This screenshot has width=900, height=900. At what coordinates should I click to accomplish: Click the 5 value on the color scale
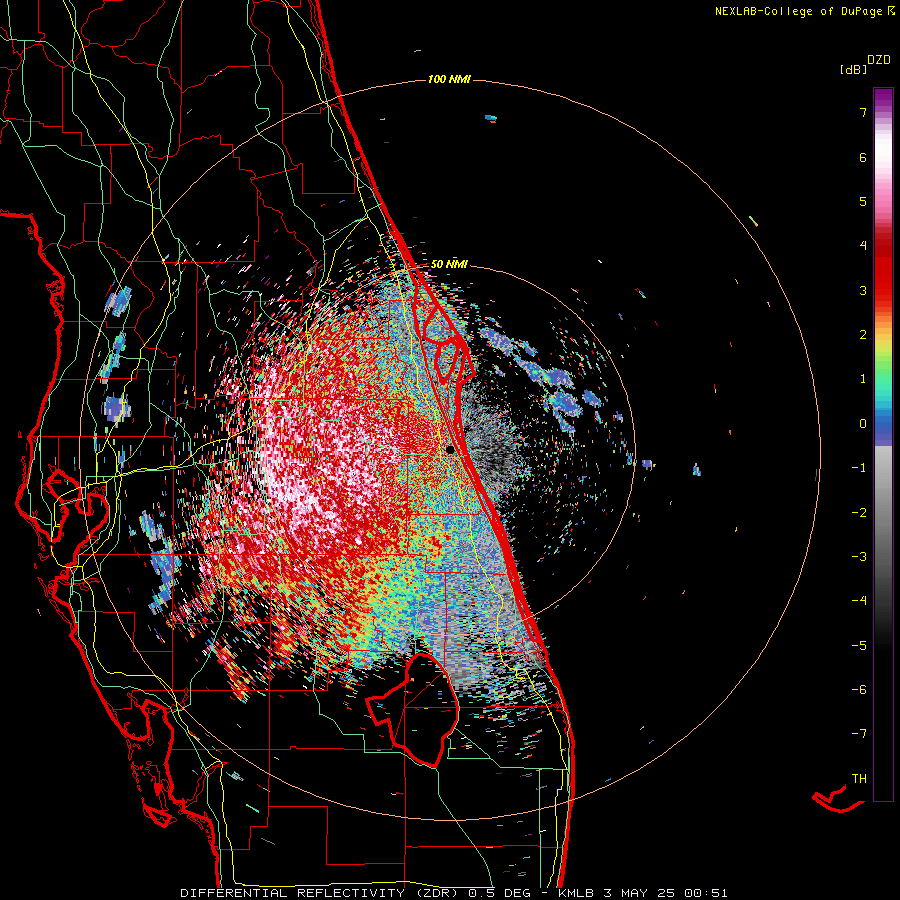(x=863, y=201)
